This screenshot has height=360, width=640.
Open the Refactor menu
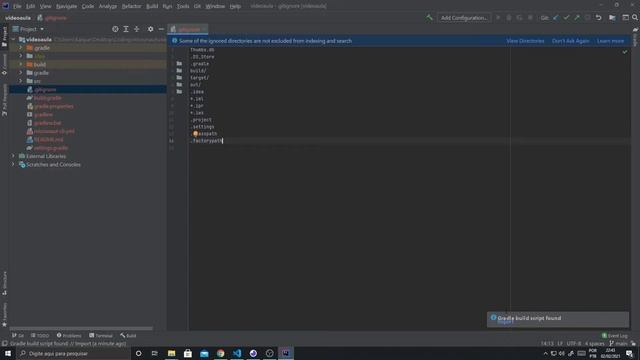click(131, 6)
